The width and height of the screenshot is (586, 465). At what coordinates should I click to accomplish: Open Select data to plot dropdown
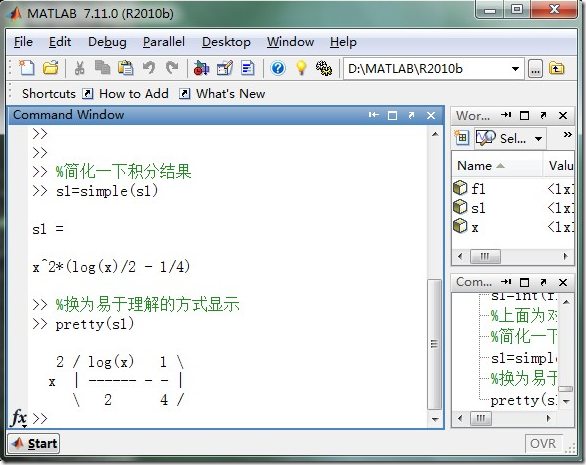(510, 138)
